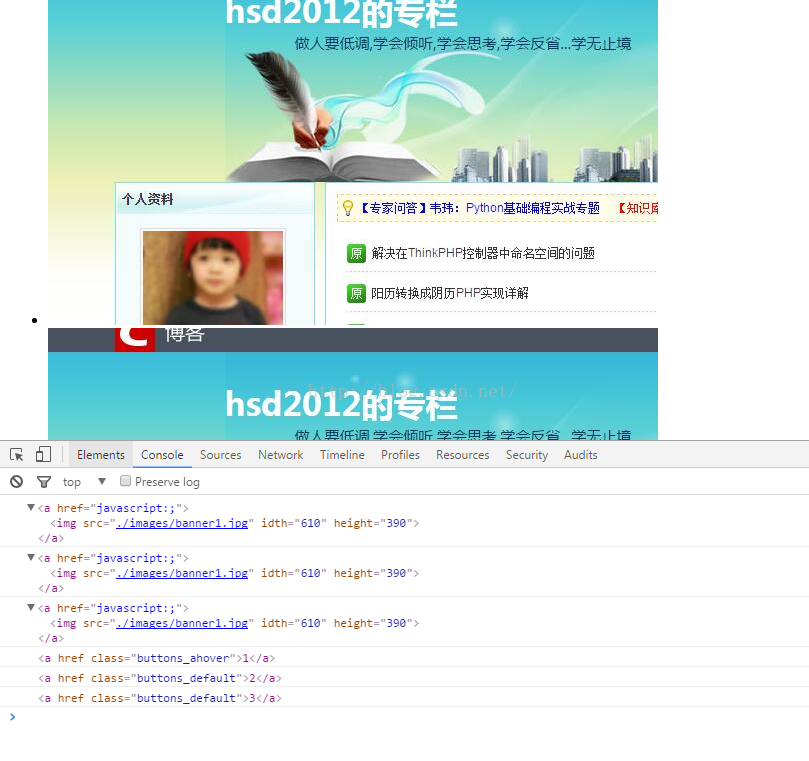Click green original badge beside 阳历转换 article

click(x=357, y=294)
